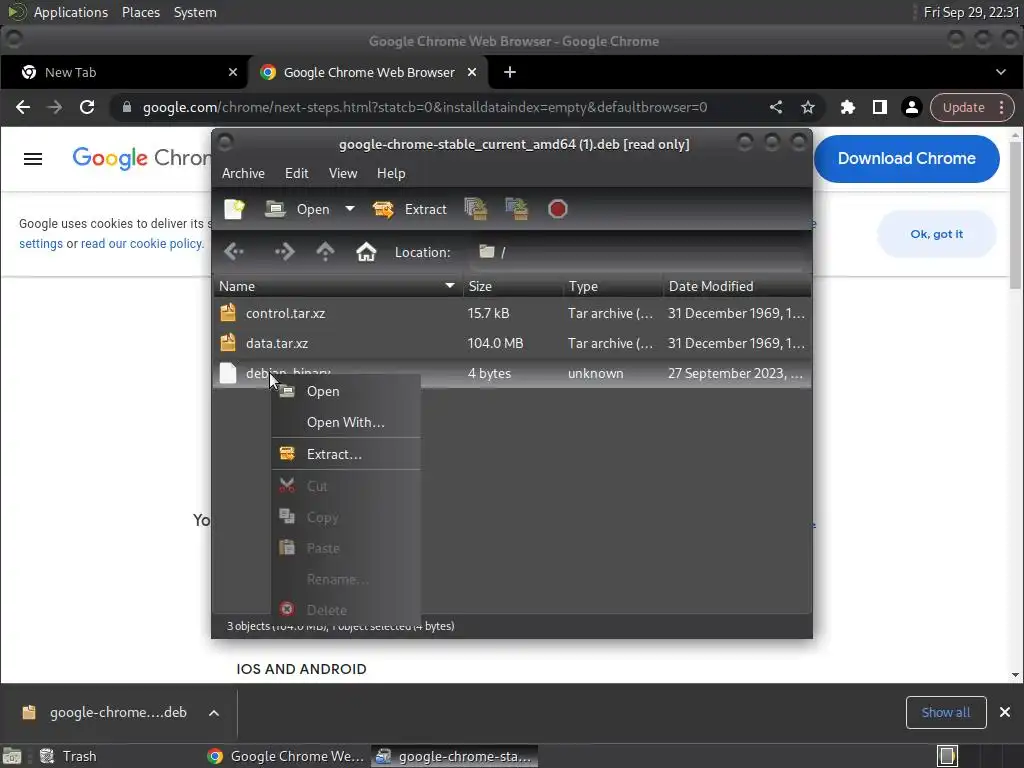The image size is (1024, 768).
Task: Select the data.tar.xz file row
Action: (x=512, y=344)
